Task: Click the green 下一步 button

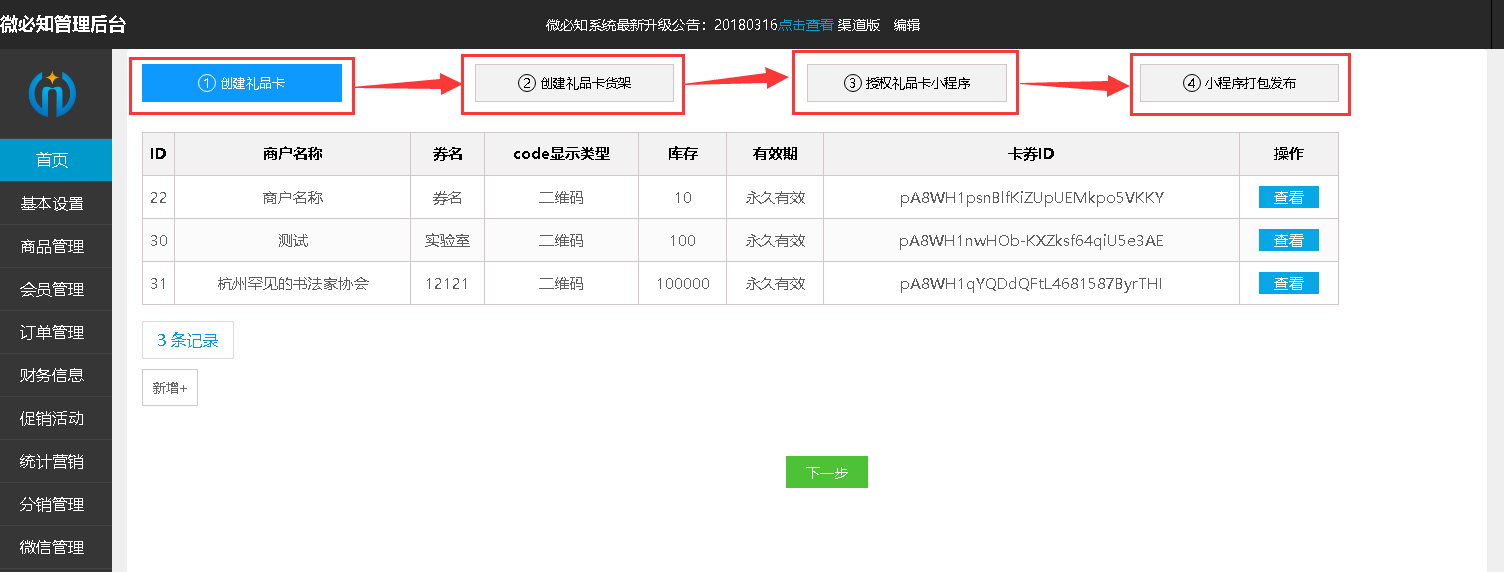Action: [x=827, y=473]
